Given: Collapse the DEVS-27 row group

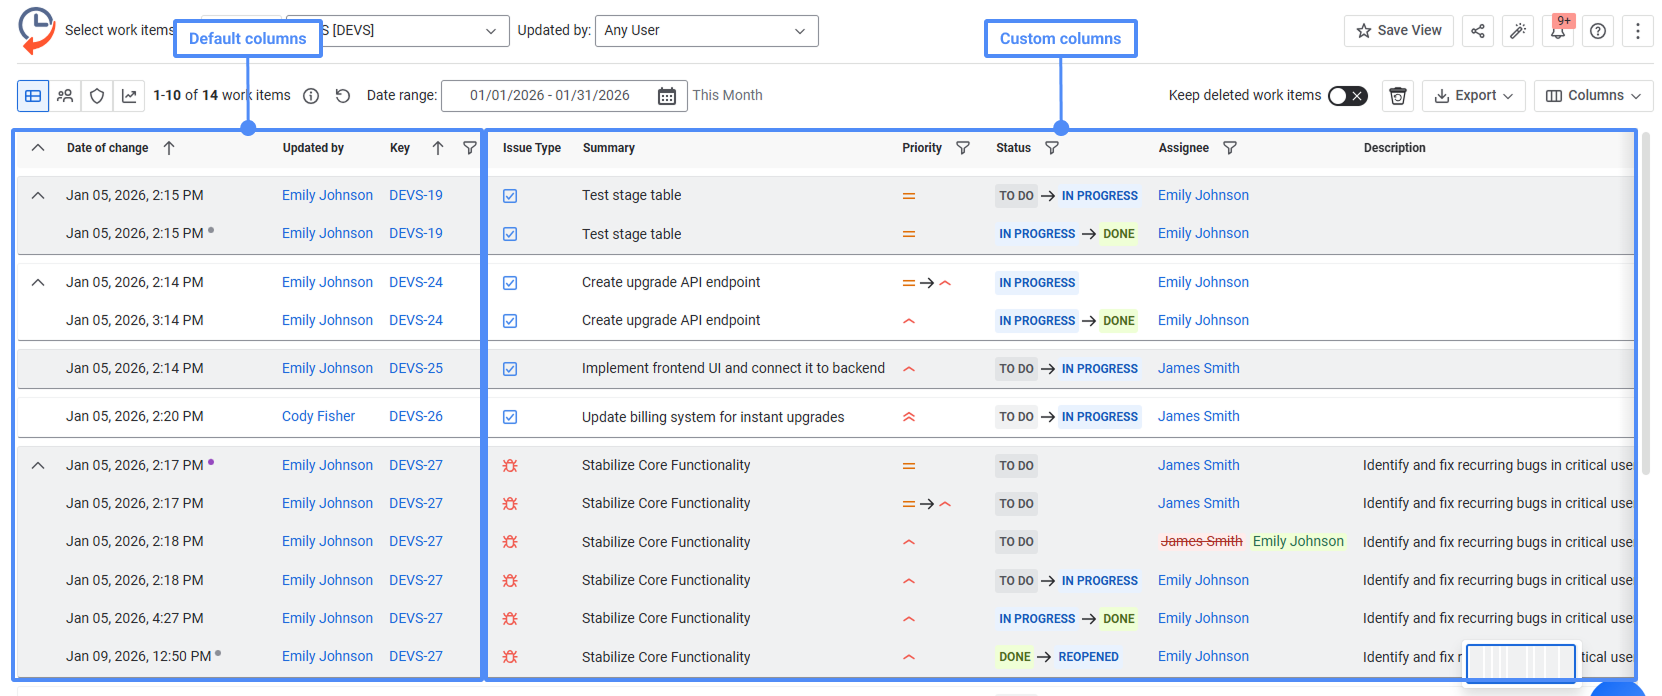Looking at the screenshot, I should pyautogui.click(x=38, y=465).
